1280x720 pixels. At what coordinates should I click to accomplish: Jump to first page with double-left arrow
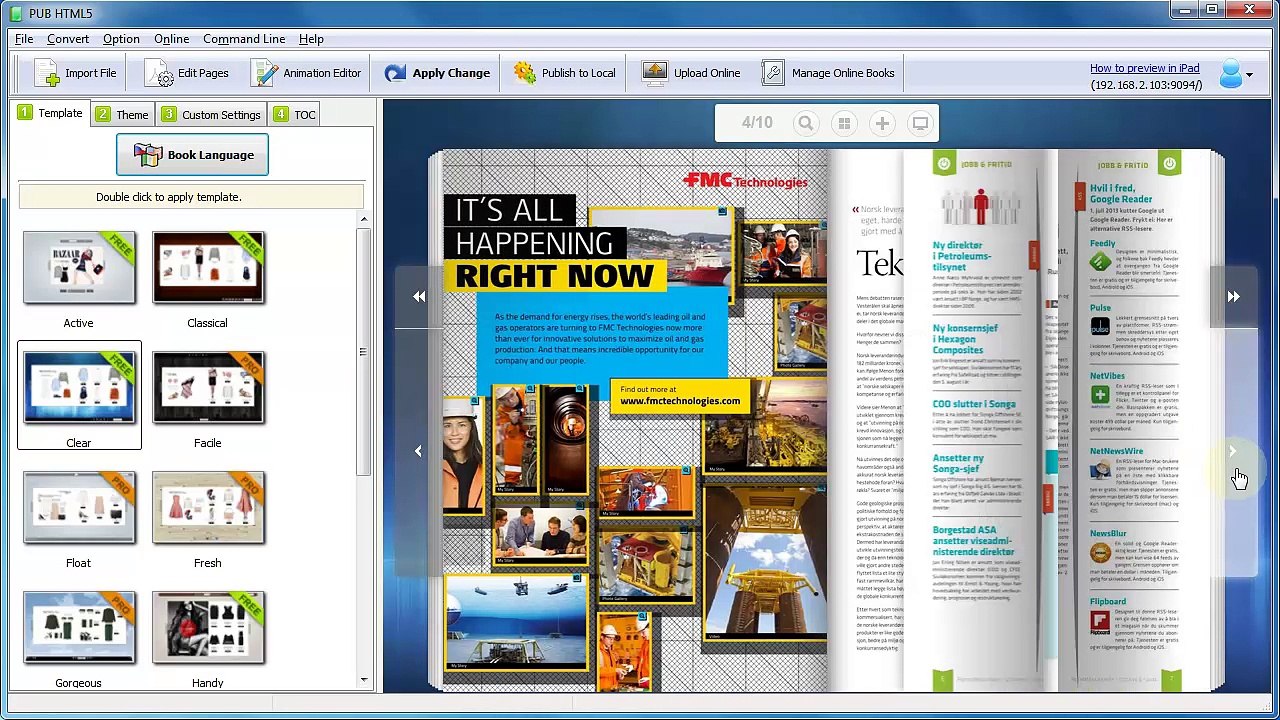pyautogui.click(x=419, y=296)
